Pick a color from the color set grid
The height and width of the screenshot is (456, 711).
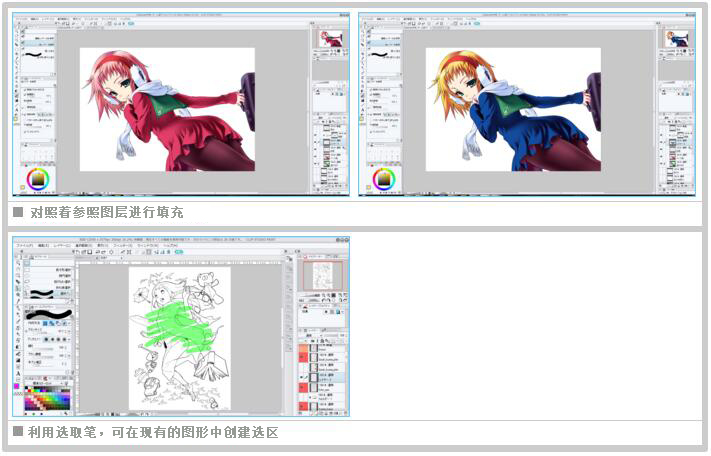pyautogui.click(x=48, y=398)
